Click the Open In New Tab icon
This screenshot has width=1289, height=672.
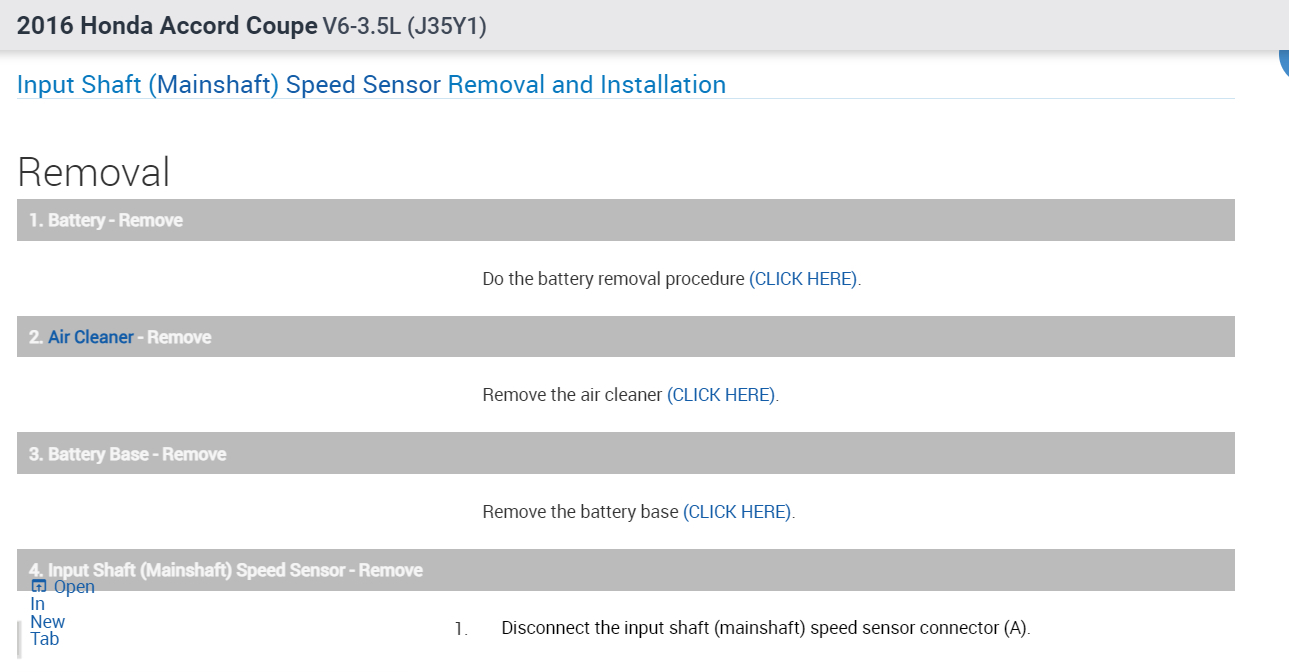click(39, 587)
